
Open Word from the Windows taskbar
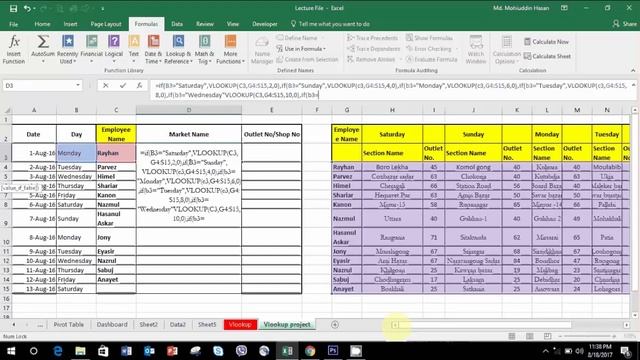coord(126,351)
